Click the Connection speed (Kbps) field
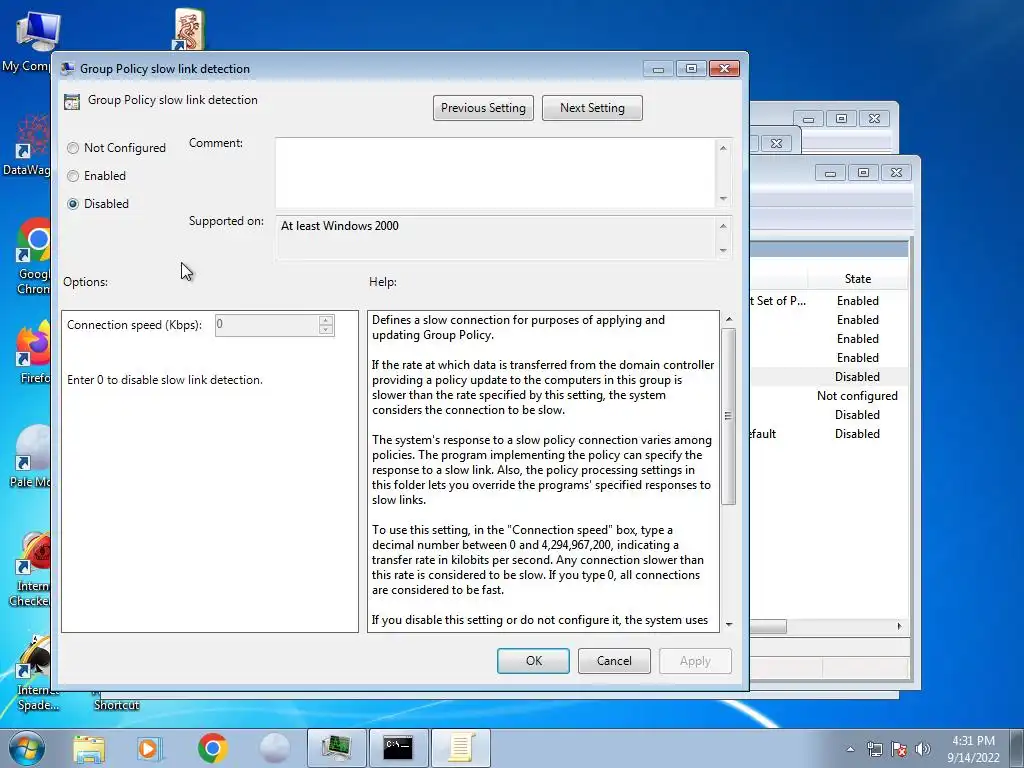1024x768 pixels. [x=266, y=325]
